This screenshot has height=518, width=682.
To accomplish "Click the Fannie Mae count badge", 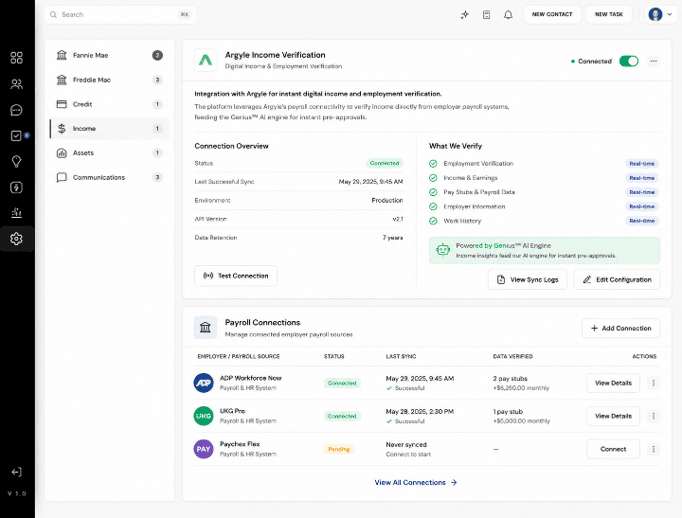I will coord(157,55).
